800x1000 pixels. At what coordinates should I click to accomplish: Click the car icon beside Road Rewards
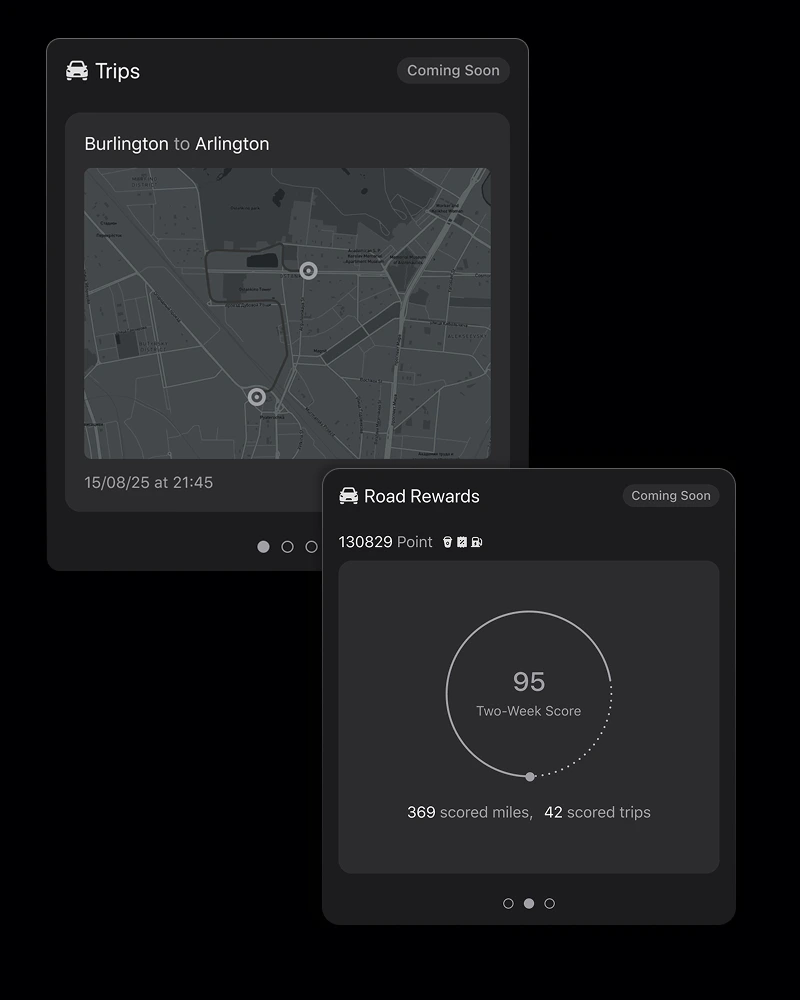[349, 496]
